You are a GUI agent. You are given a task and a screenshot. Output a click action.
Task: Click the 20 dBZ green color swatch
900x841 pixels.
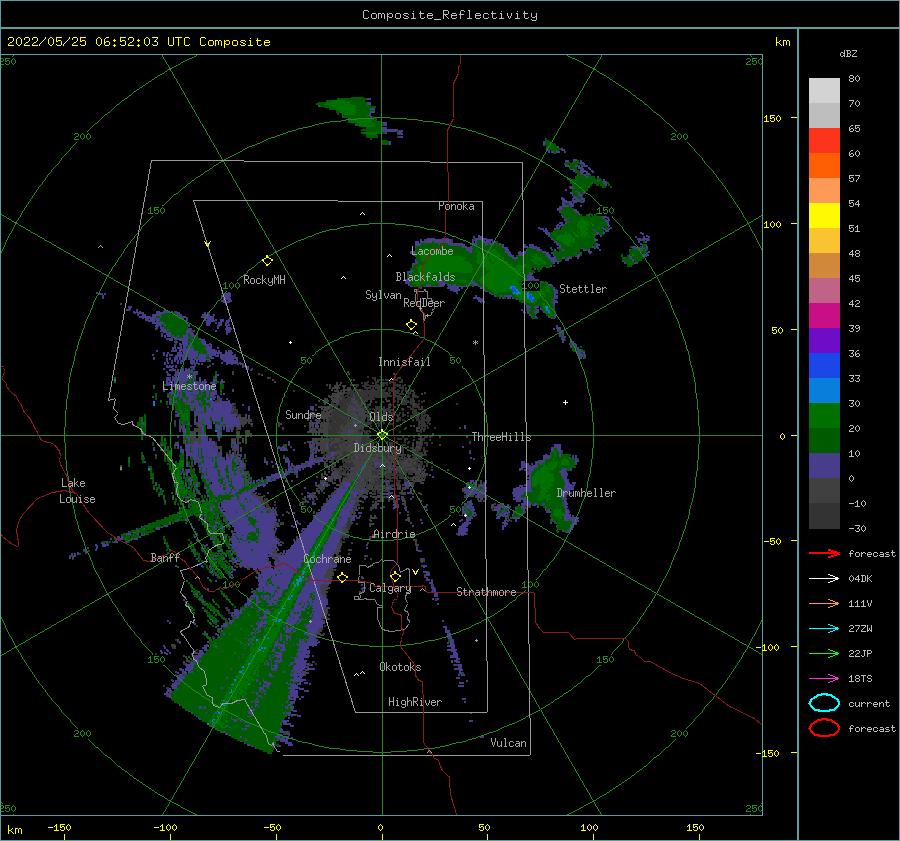tap(824, 440)
